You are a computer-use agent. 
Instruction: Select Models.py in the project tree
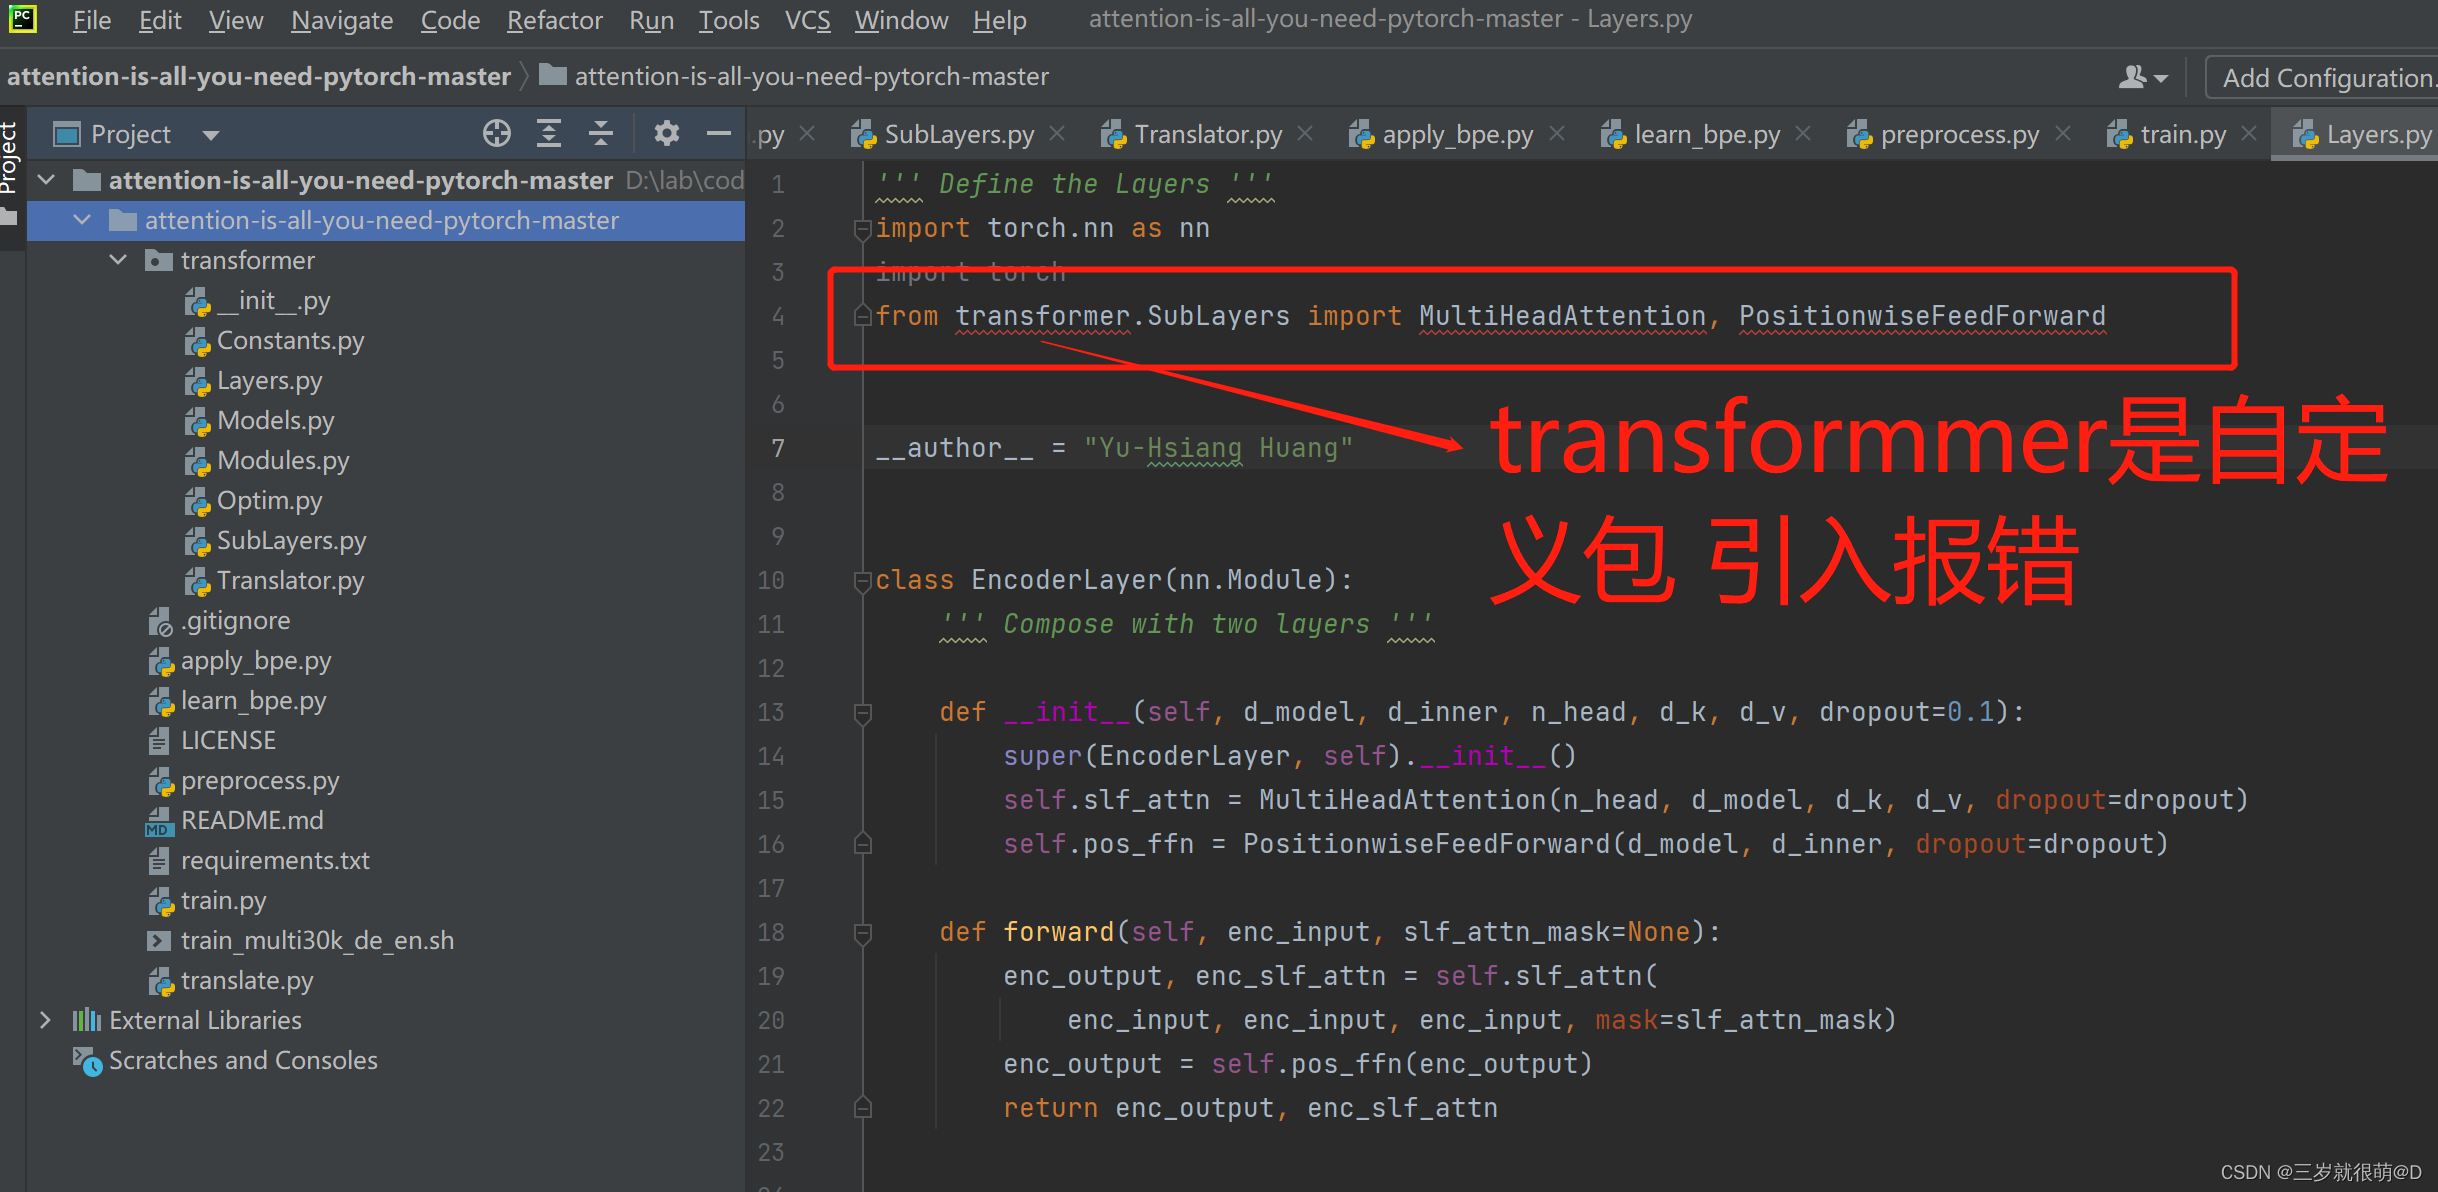[260, 420]
